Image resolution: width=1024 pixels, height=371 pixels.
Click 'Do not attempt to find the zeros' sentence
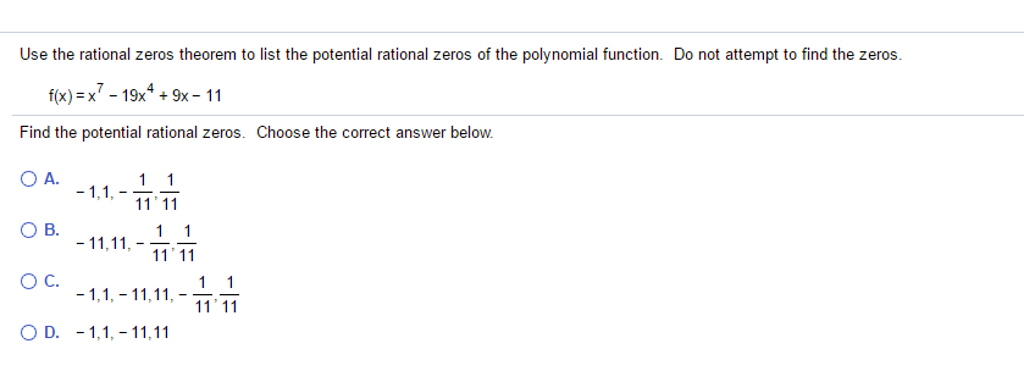click(788, 55)
